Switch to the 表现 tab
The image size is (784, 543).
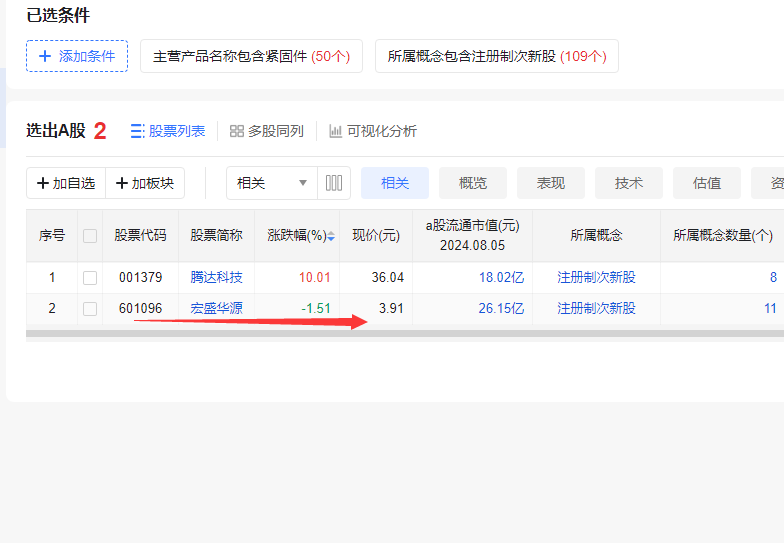coord(551,183)
